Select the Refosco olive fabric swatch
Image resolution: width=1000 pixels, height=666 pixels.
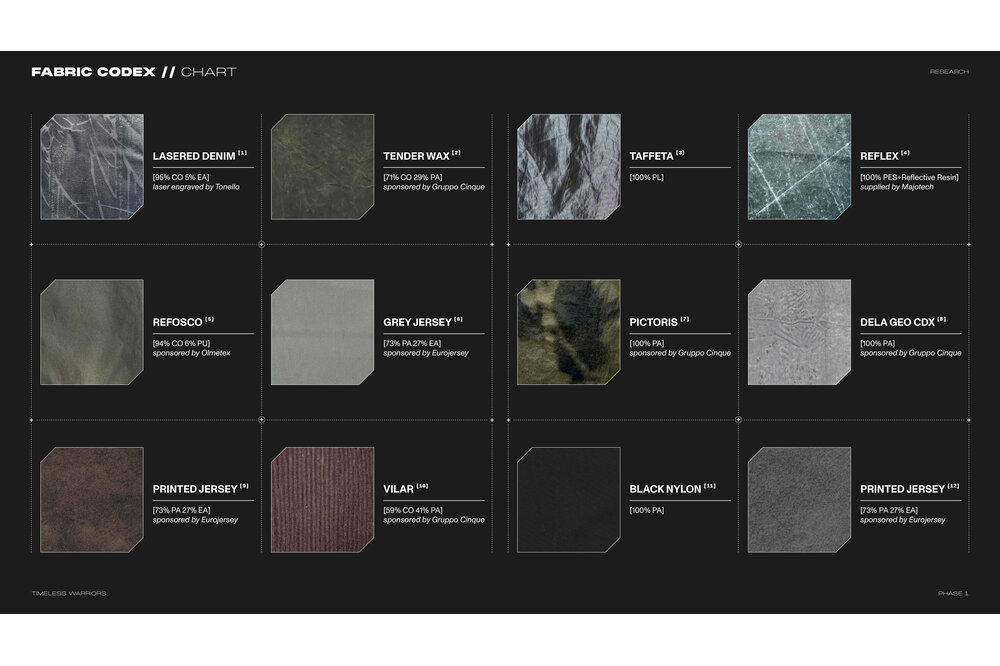coord(92,332)
